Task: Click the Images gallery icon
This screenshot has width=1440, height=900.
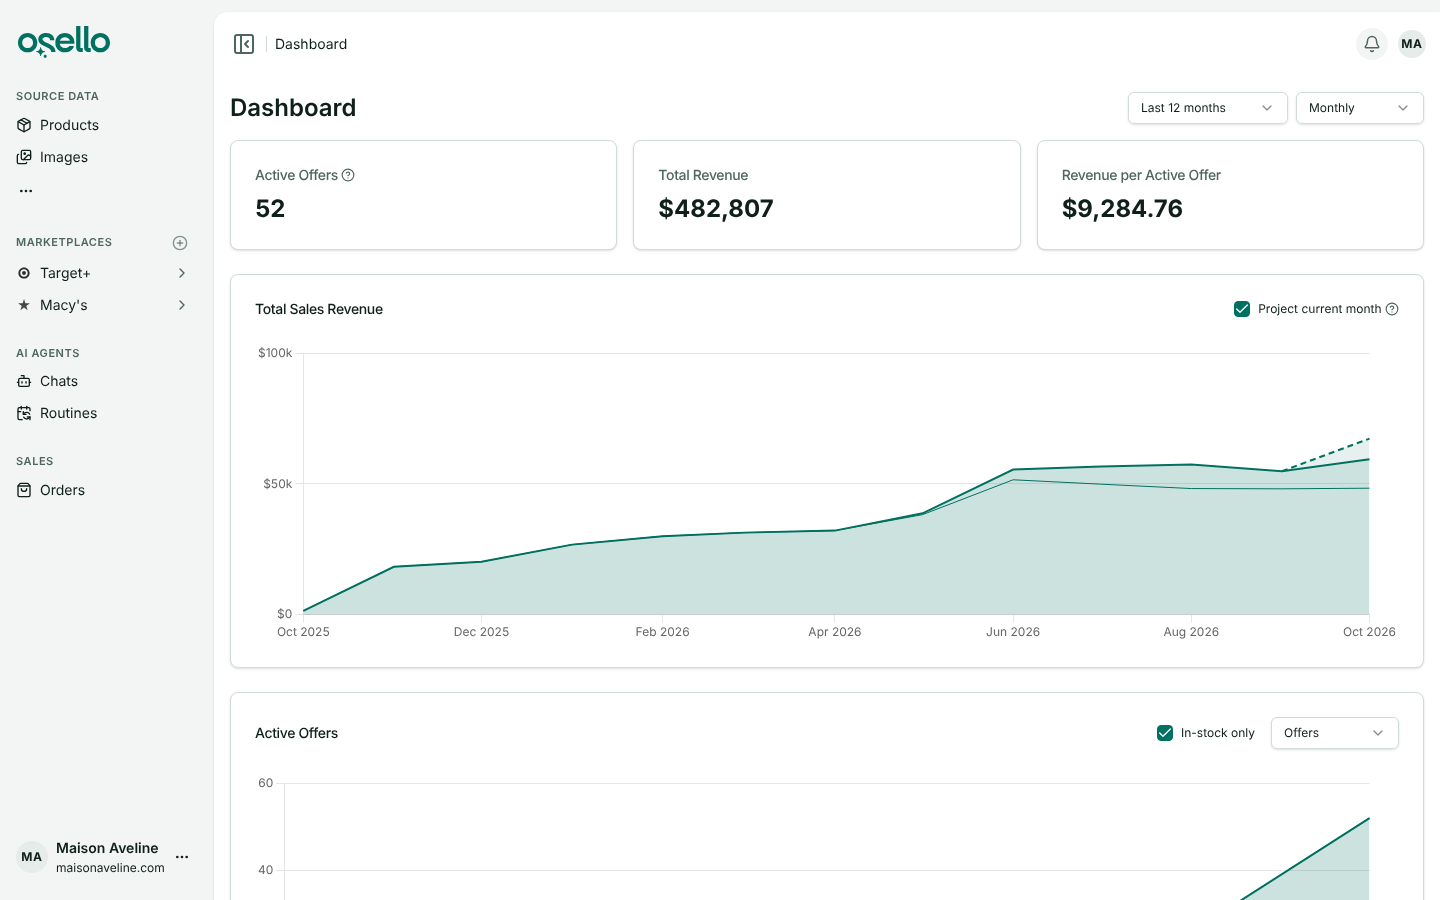Action: (24, 157)
